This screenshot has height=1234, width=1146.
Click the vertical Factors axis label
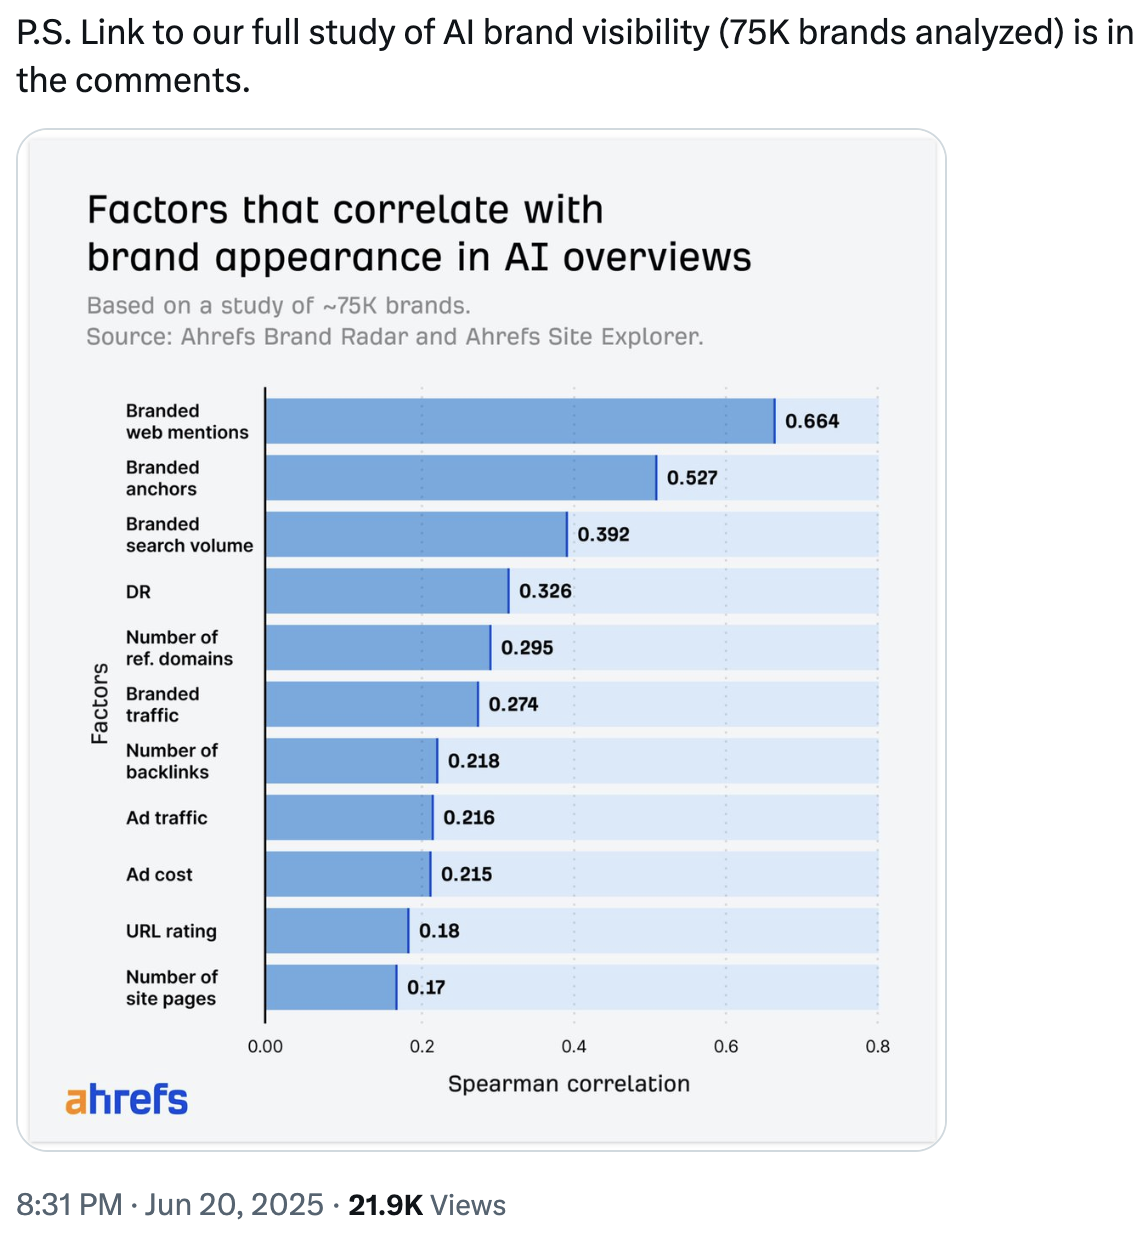[100, 703]
